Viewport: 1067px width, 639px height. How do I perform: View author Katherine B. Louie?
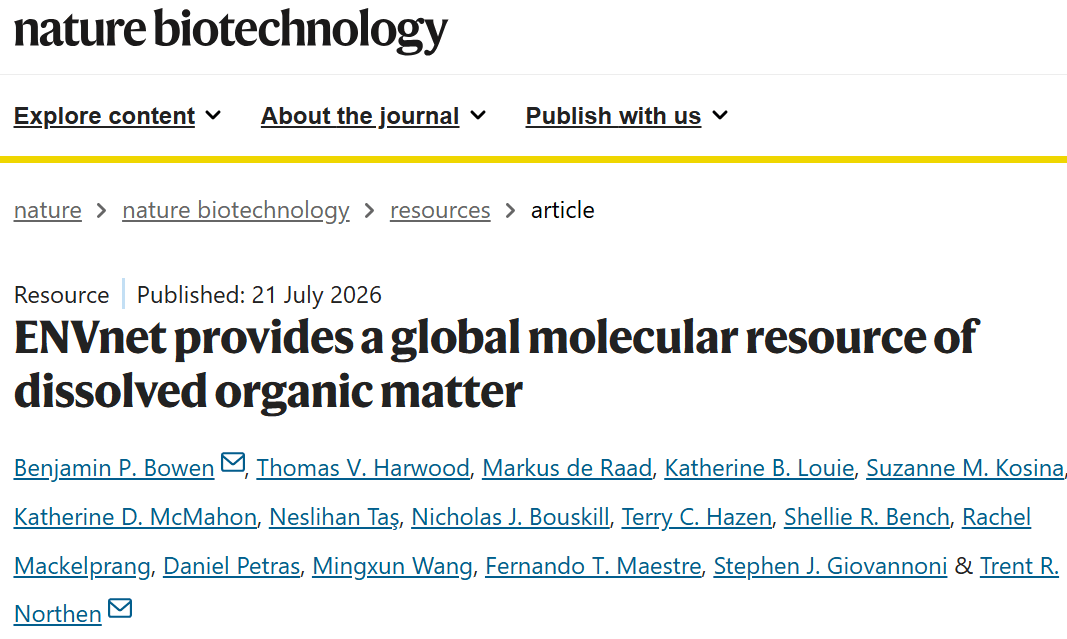click(x=759, y=468)
